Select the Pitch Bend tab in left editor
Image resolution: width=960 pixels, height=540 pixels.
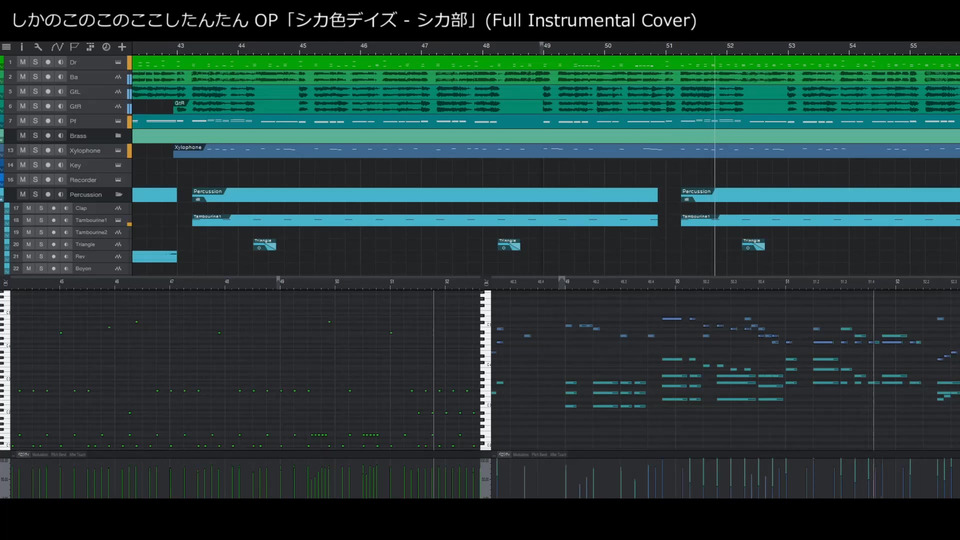click(59, 455)
